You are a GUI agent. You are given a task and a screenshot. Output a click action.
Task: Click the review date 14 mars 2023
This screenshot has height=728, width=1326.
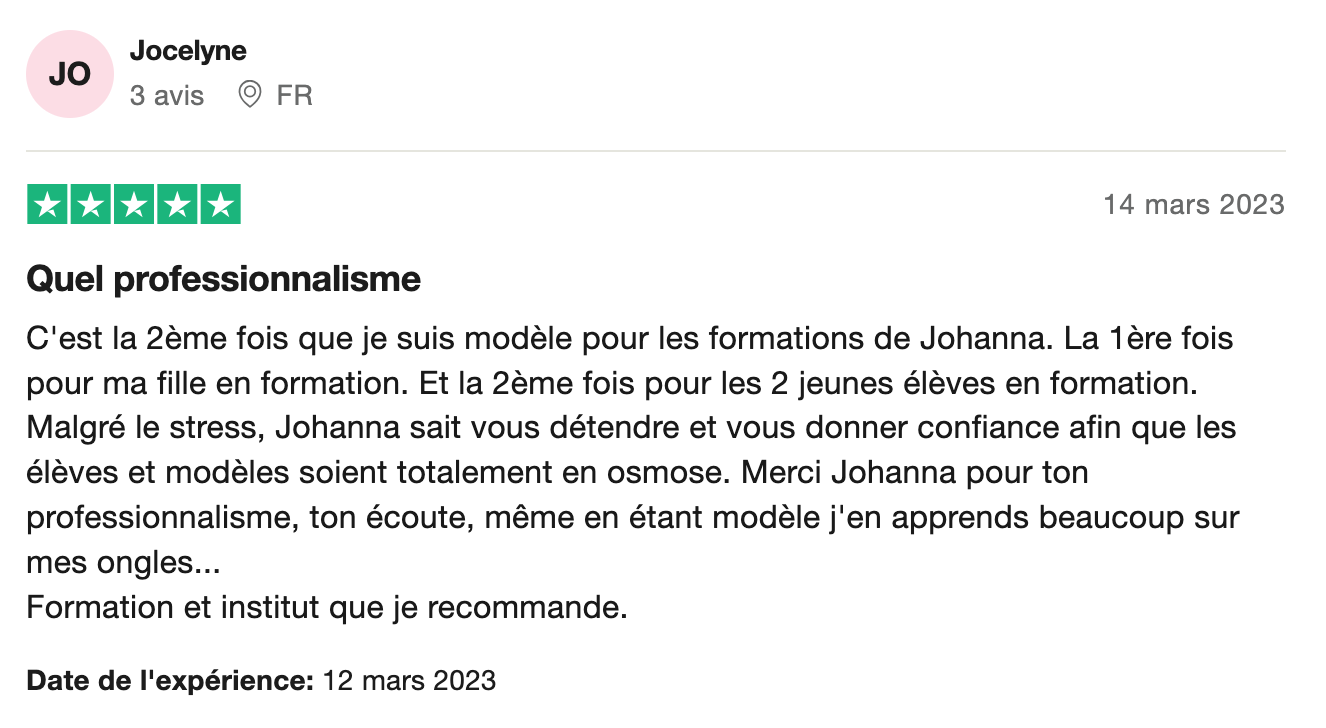1193,204
